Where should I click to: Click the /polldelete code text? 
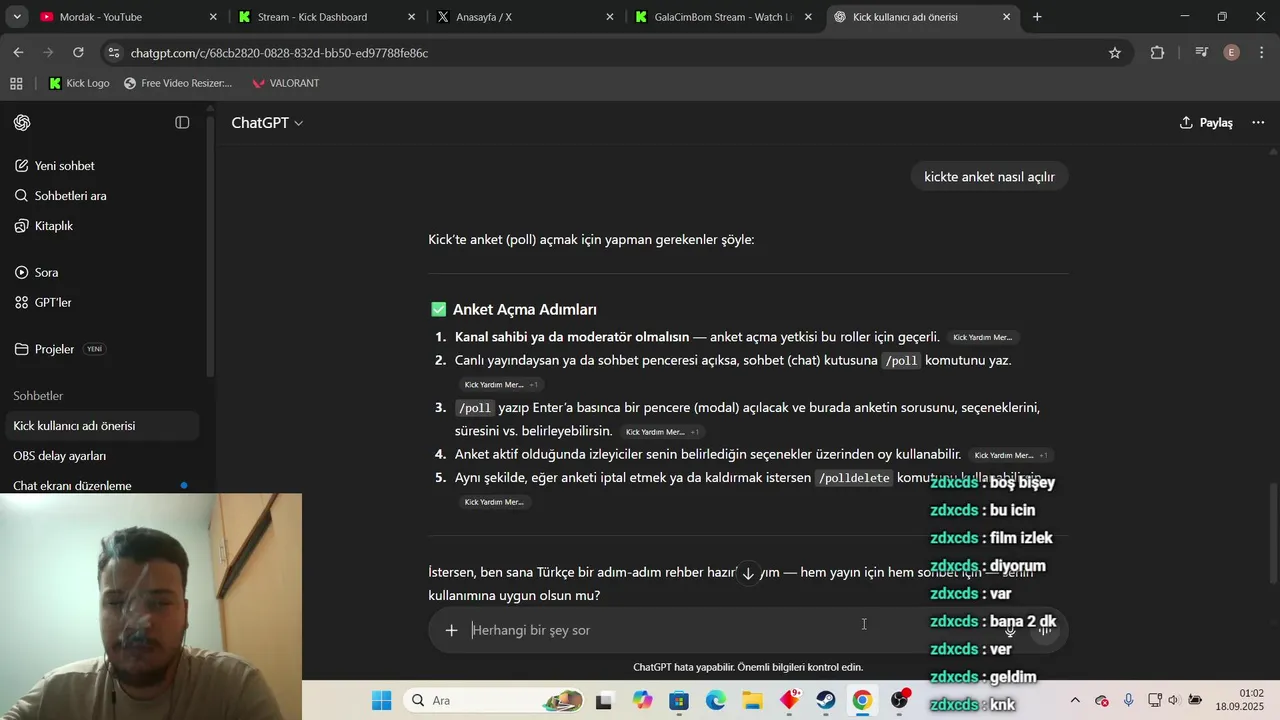854,479
